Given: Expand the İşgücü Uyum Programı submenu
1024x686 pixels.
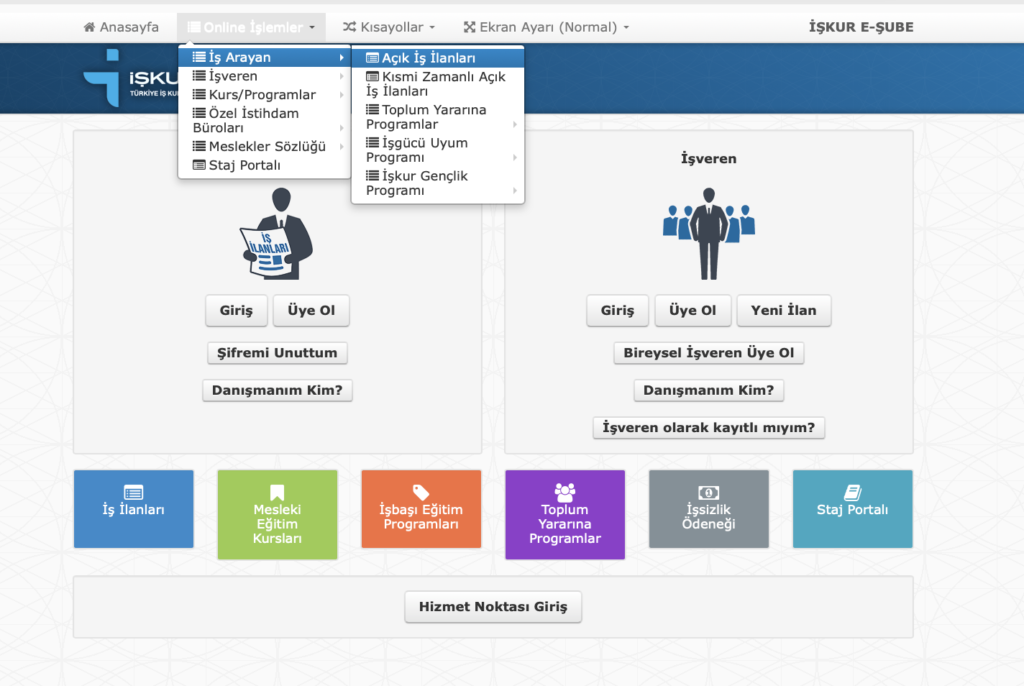Looking at the screenshot, I should [x=437, y=150].
